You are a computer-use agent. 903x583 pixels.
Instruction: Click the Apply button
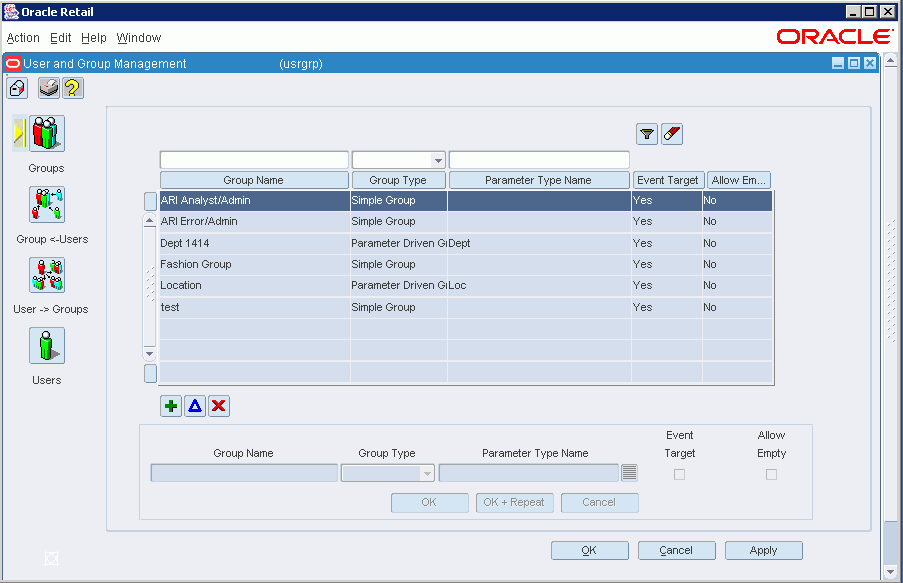click(764, 550)
